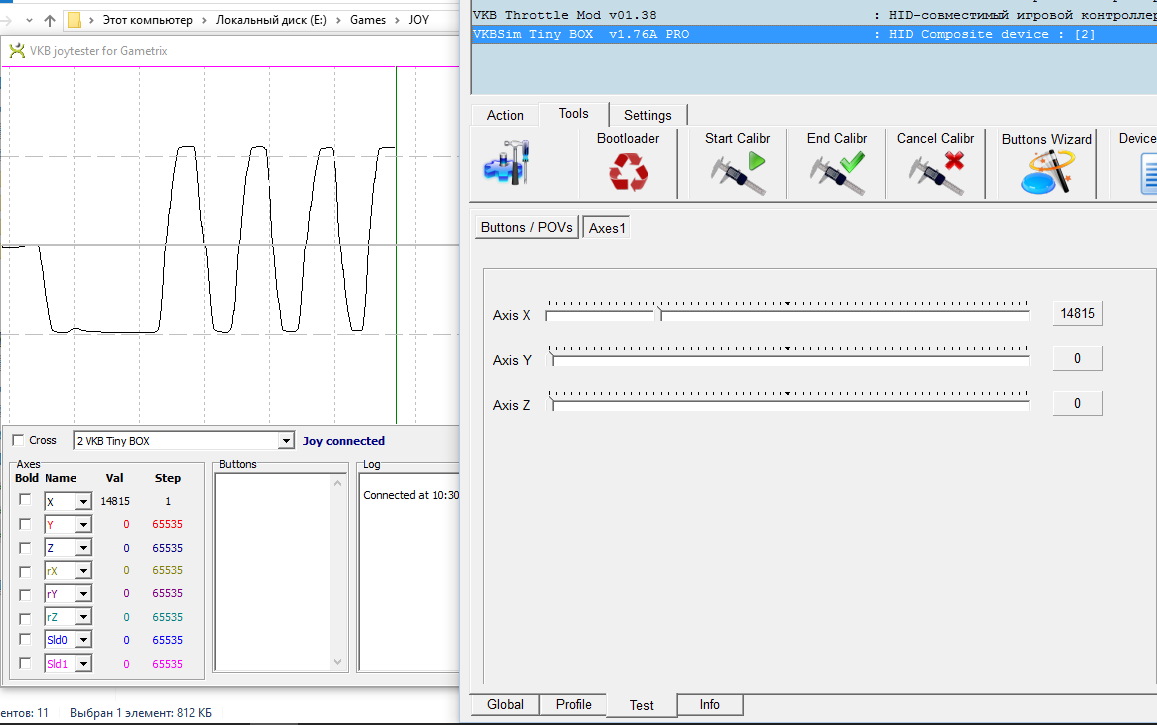
Task: Click the Device toolbar icon at right edge
Action: click(x=1147, y=173)
